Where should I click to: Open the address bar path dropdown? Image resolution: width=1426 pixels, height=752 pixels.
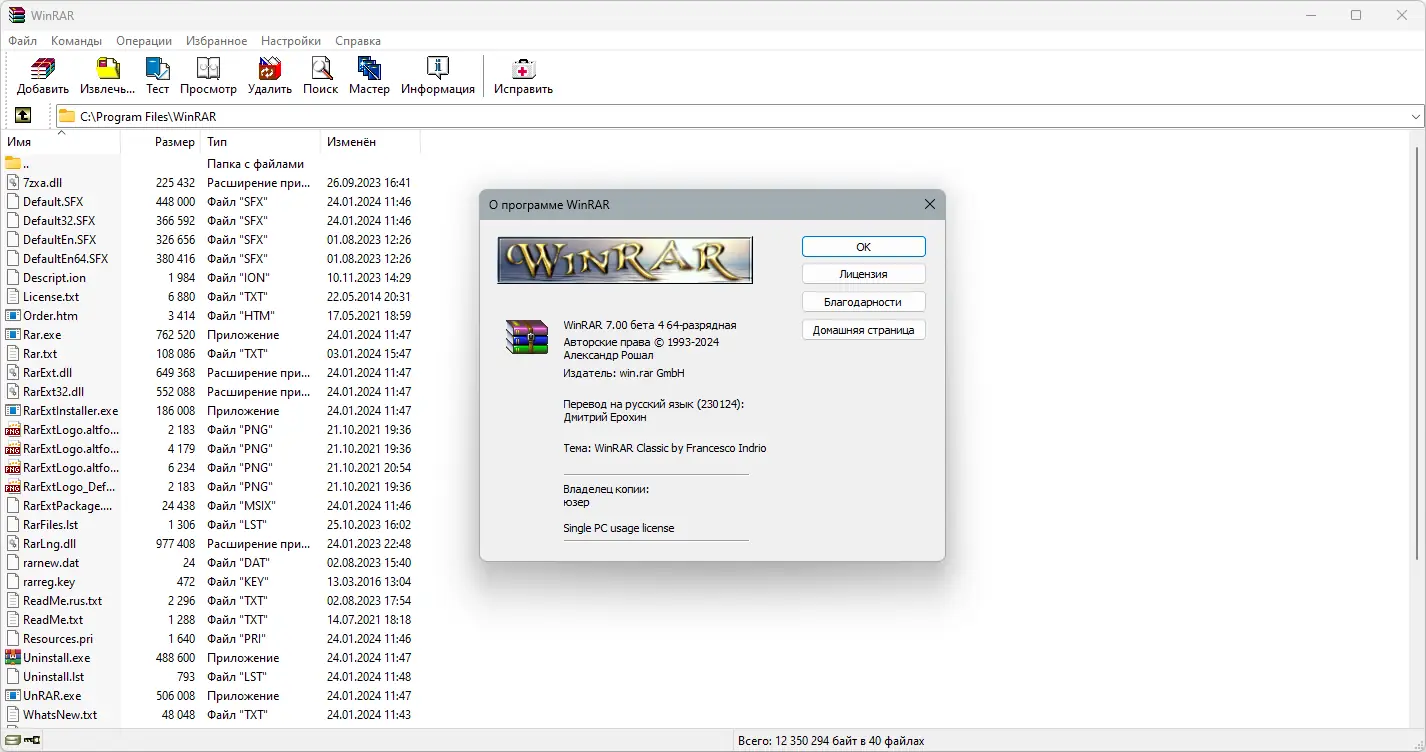(x=1416, y=116)
